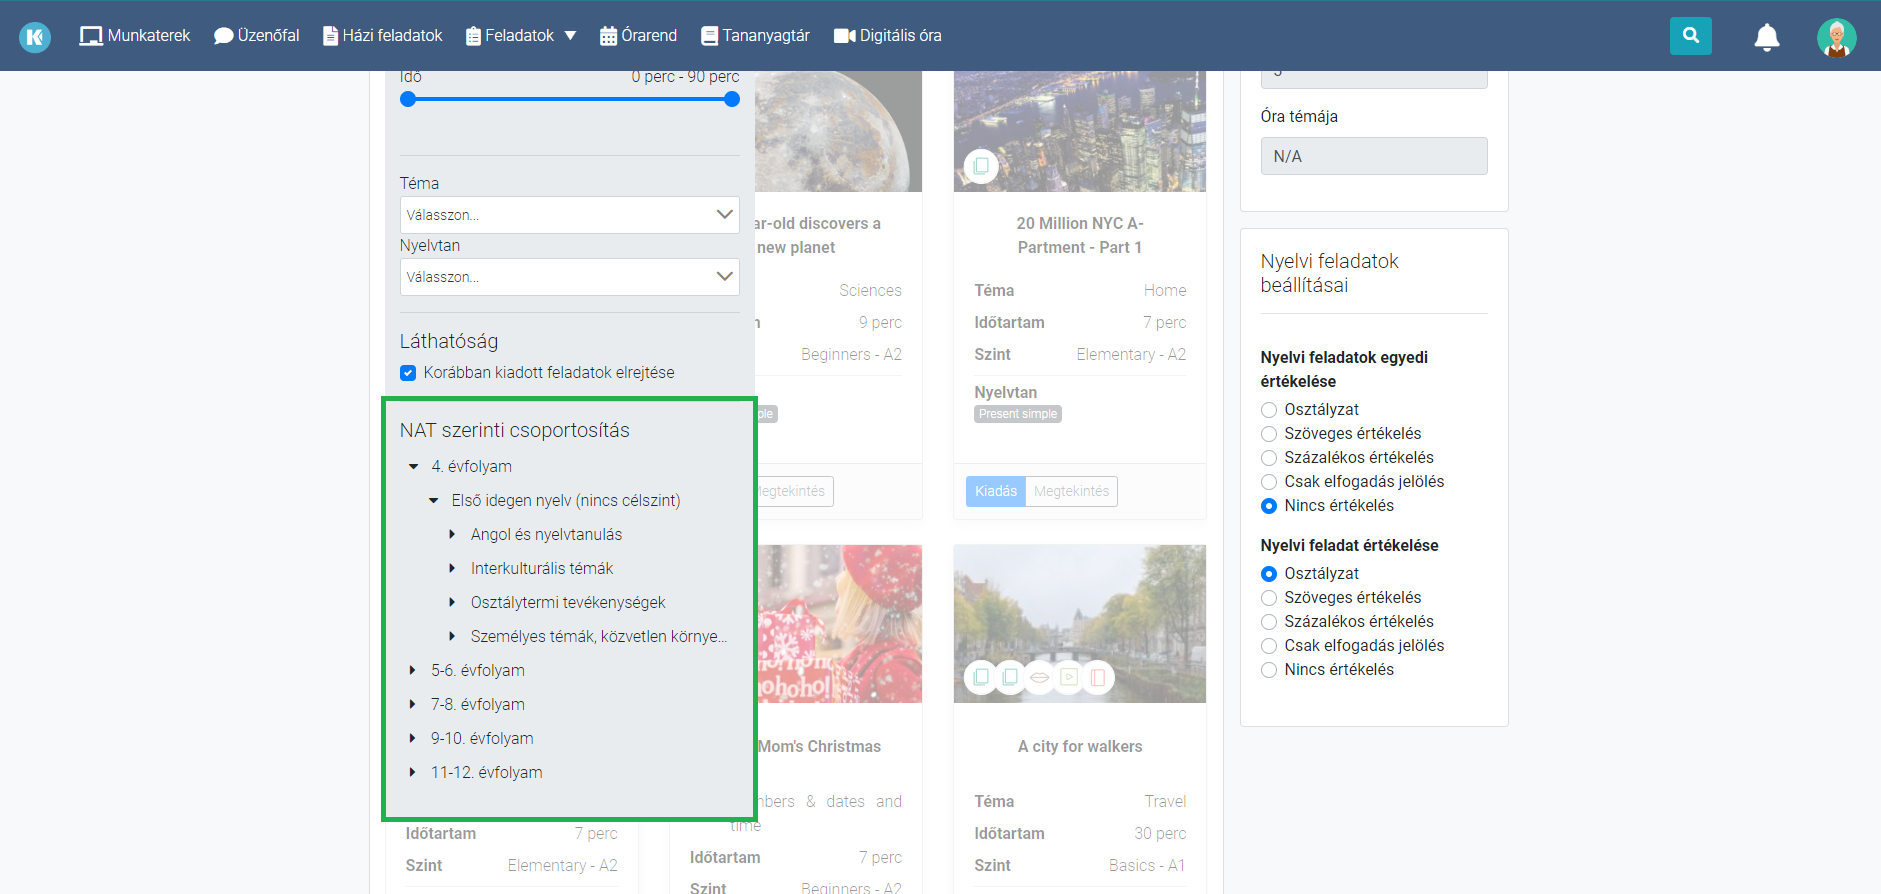Open Tananyagtár page
1881x894 pixels.
(x=755, y=36)
